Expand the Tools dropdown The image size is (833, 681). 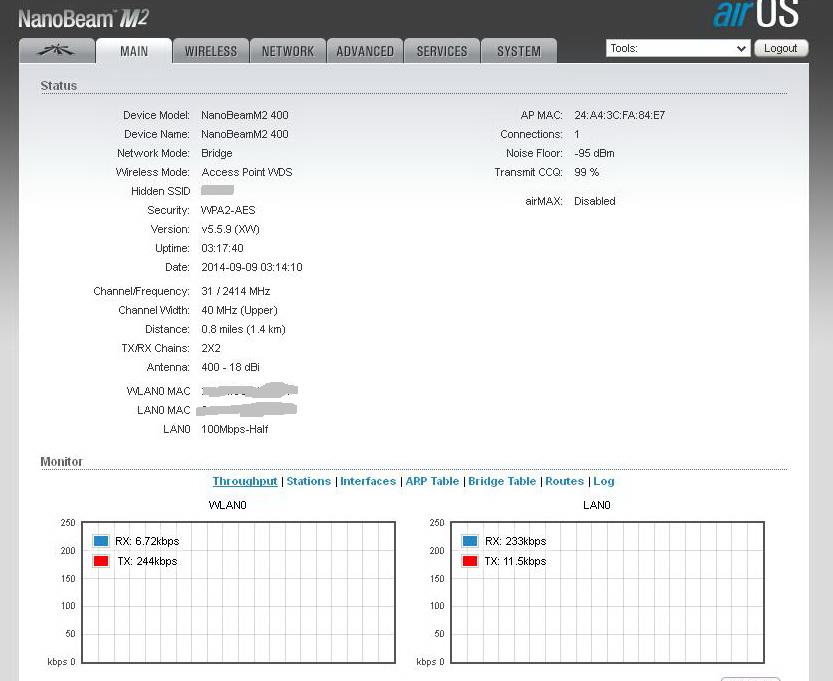[x=678, y=48]
